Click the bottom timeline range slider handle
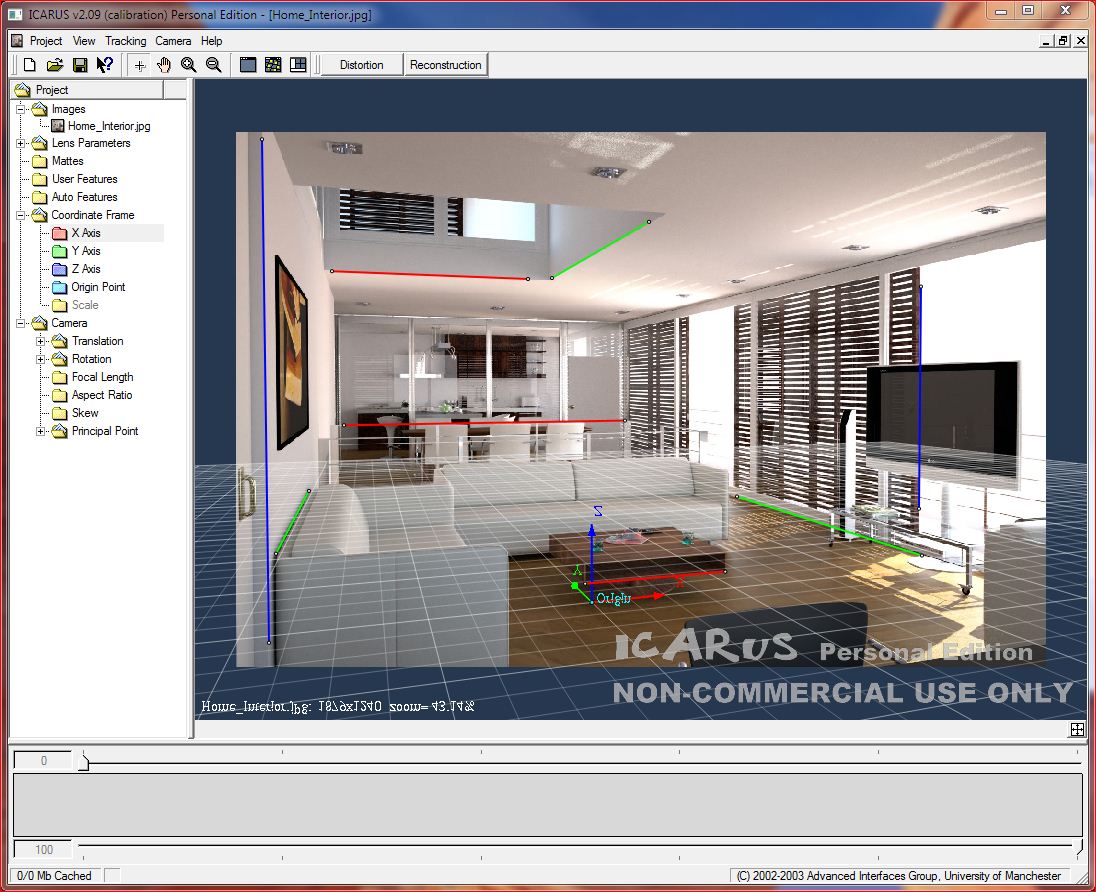This screenshot has width=1096, height=892. 1079,849
